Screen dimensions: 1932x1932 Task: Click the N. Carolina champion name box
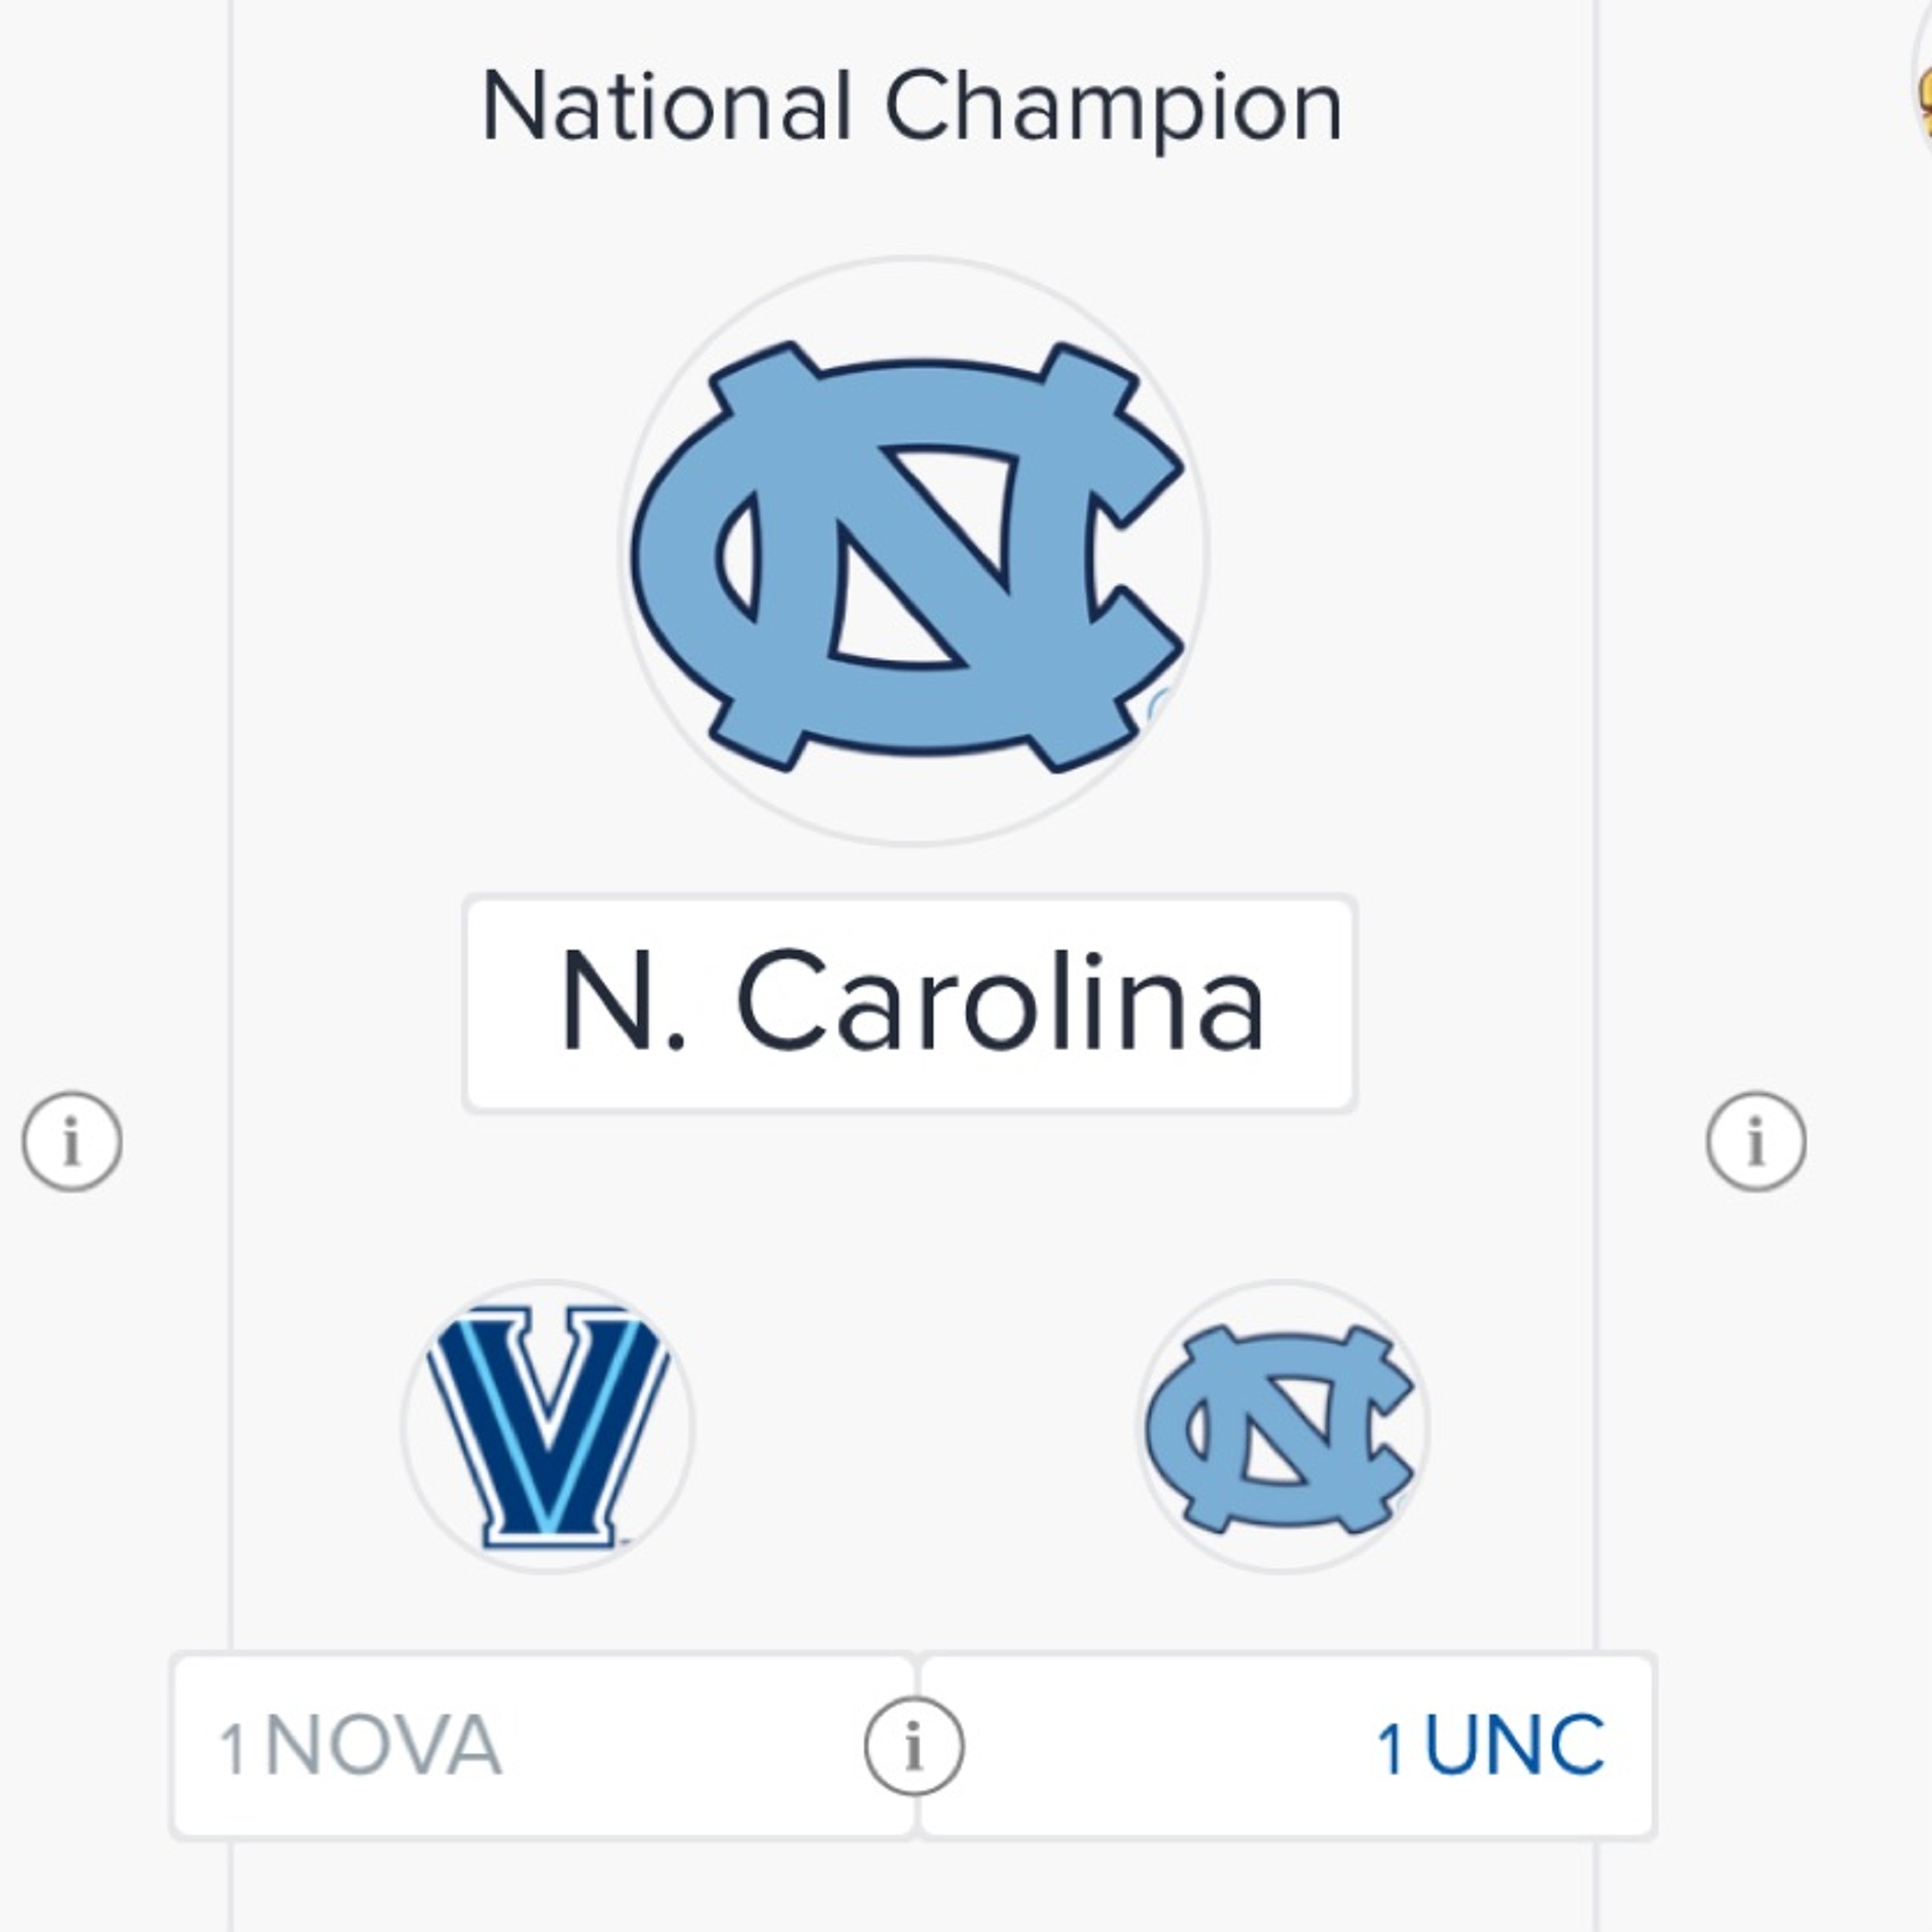coord(910,1003)
